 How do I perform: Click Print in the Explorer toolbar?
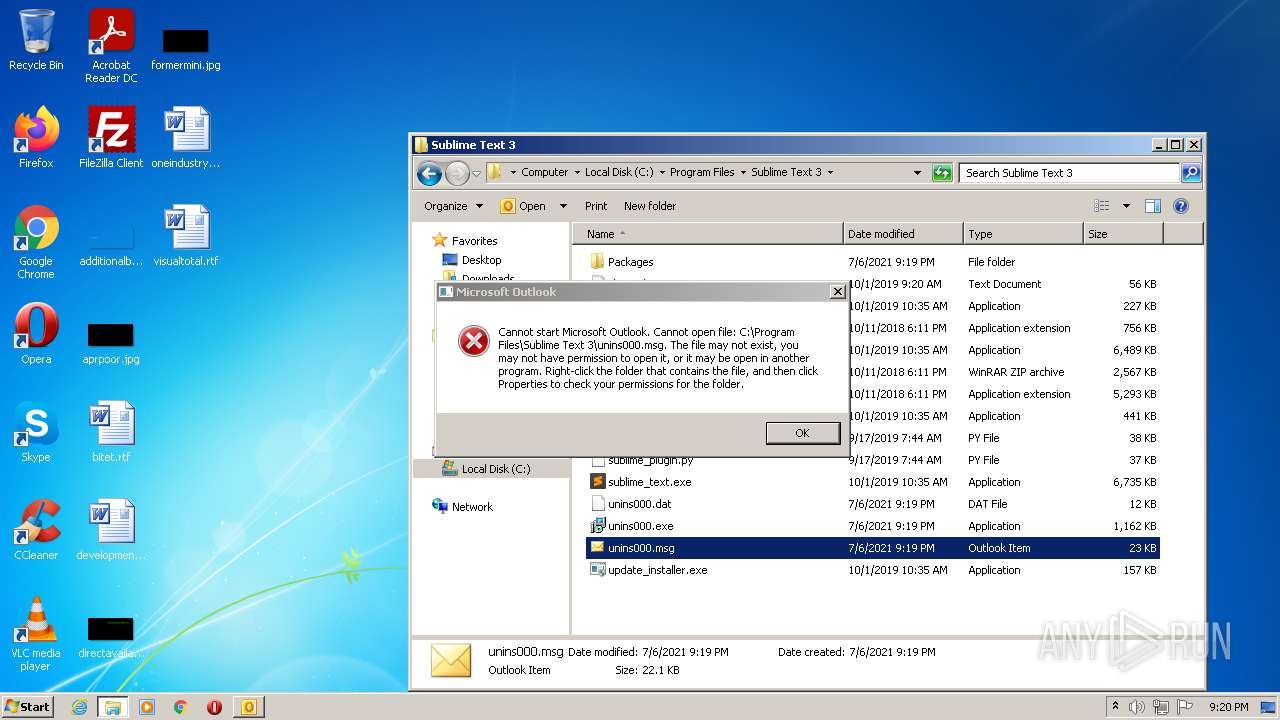click(x=596, y=206)
